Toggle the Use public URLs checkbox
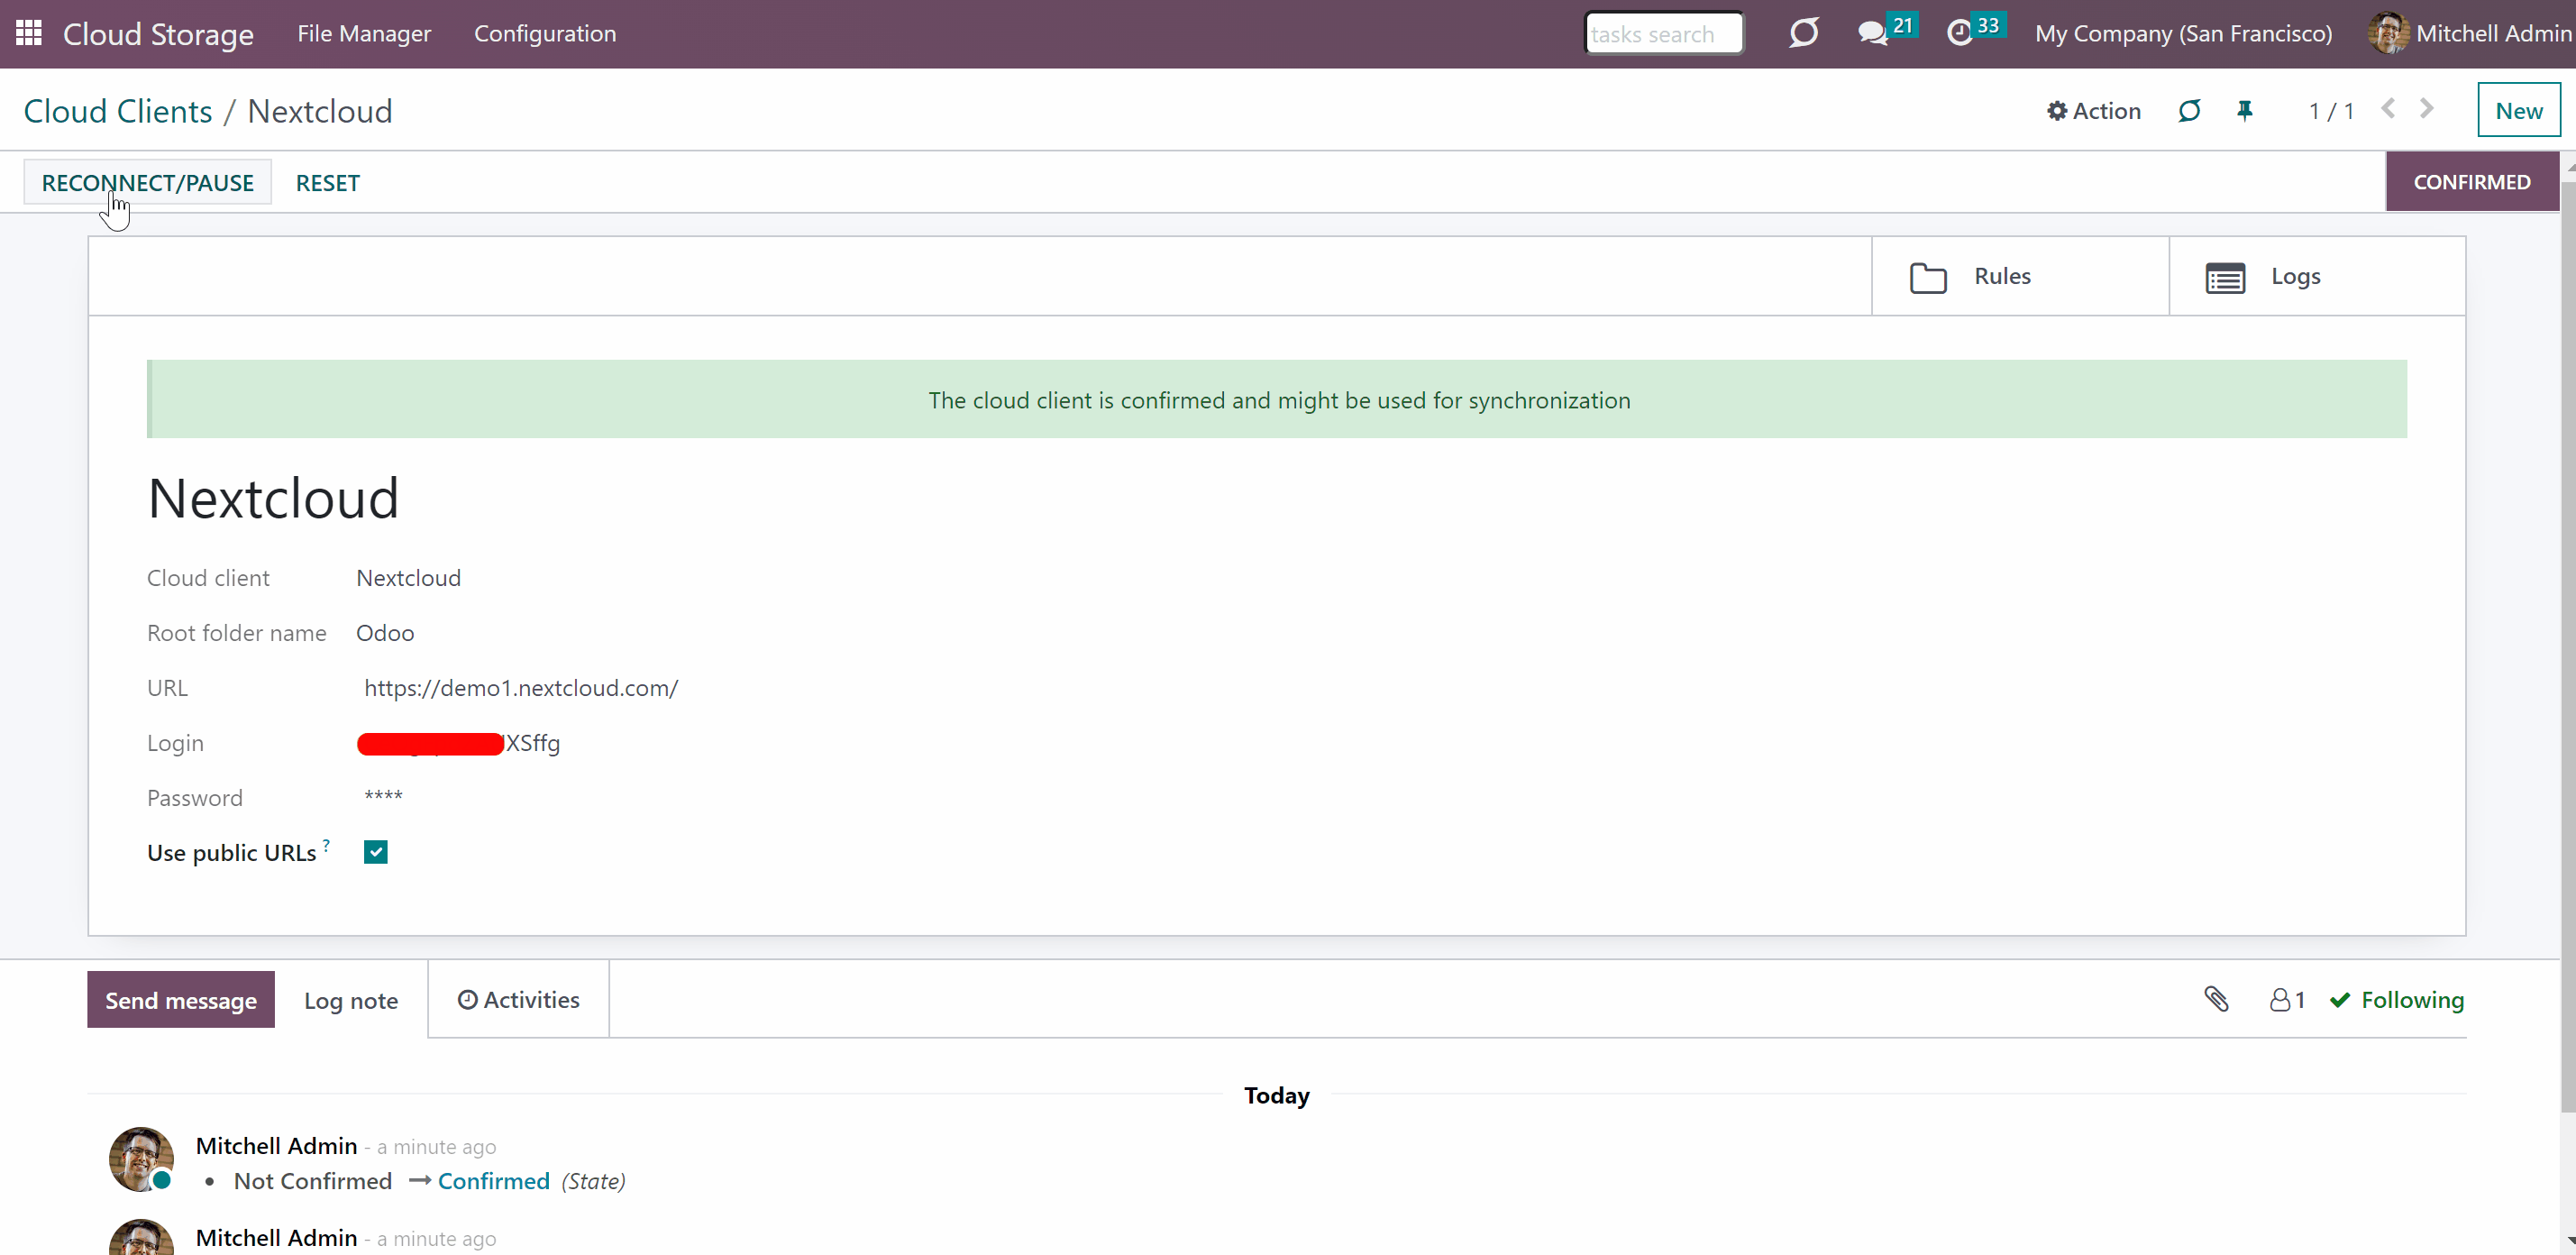Screen dimensions: 2576x1255 tap(376, 852)
